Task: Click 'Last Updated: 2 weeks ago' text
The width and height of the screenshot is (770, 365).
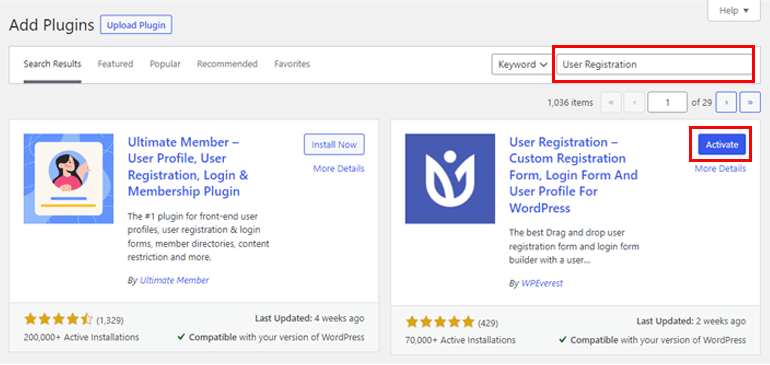Action: [x=691, y=321]
